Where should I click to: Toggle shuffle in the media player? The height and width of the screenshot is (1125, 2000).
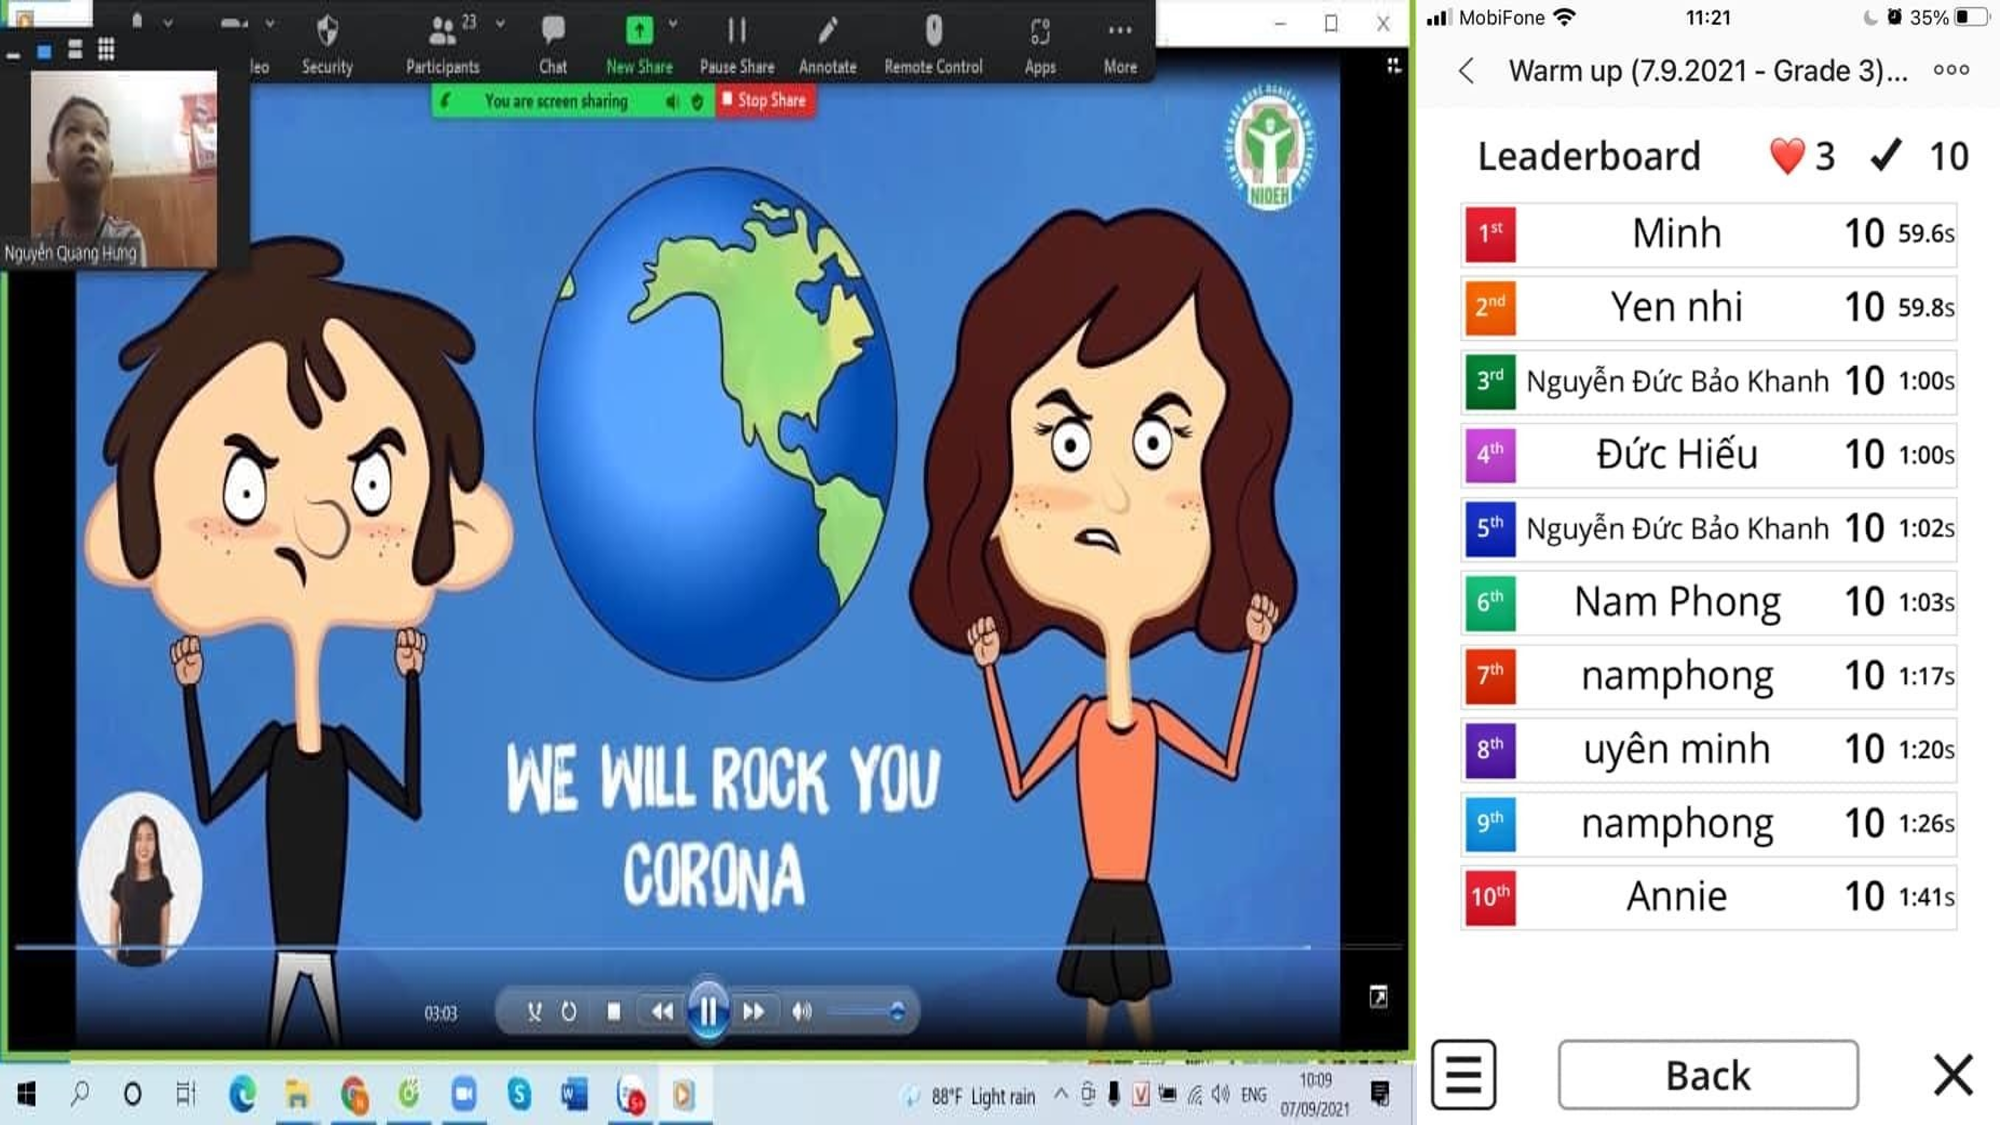[x=534, y=1012]
